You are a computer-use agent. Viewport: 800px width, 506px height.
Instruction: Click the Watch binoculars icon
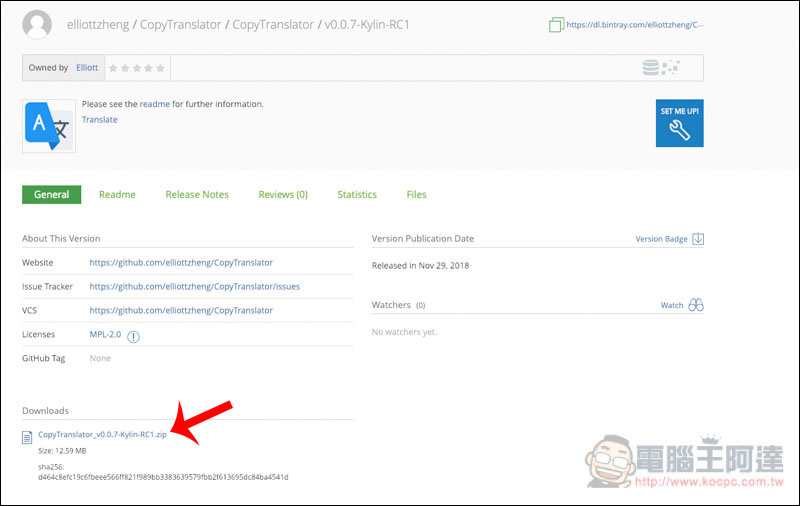(x=696, y=305)
